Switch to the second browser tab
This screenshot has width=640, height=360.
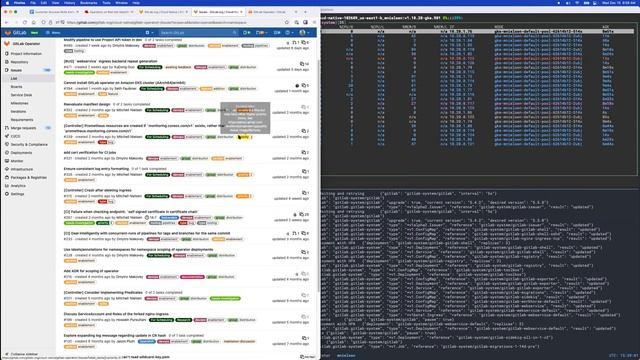[x=108, y=12]
